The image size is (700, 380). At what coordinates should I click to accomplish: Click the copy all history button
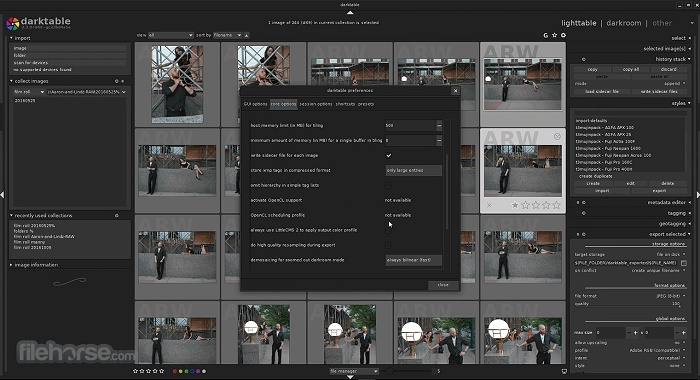(630, 69)
